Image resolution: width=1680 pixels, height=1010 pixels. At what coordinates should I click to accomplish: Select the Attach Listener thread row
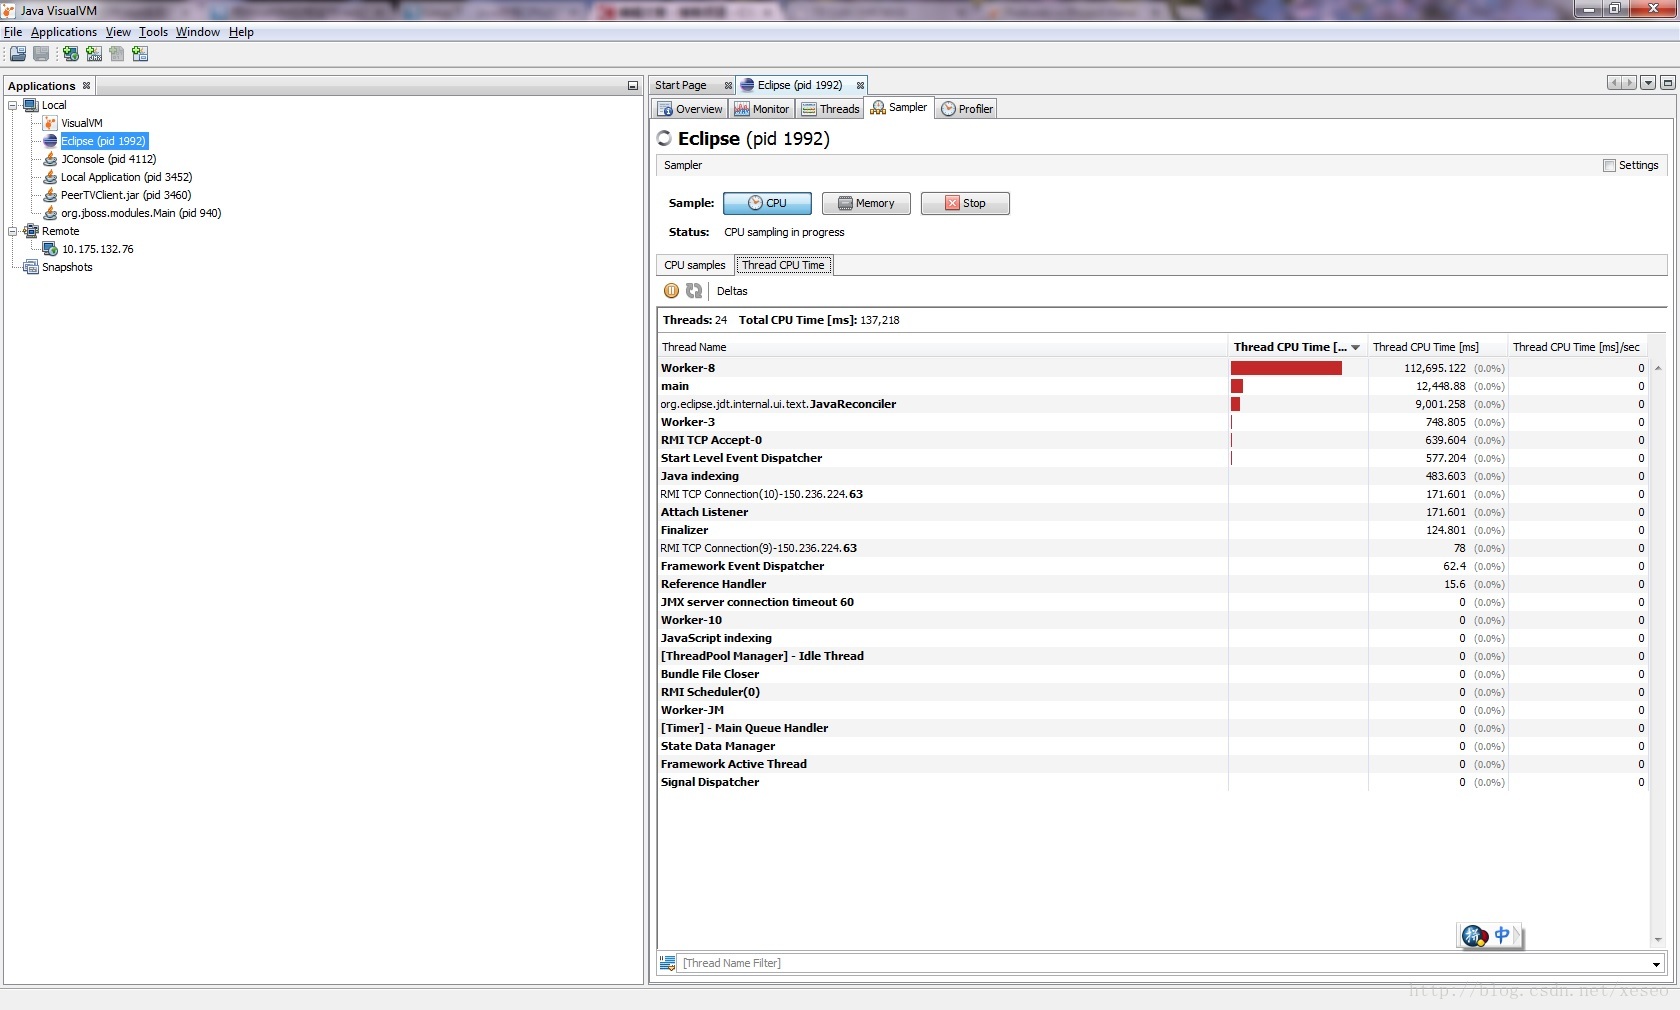[x=1152, y=512]
